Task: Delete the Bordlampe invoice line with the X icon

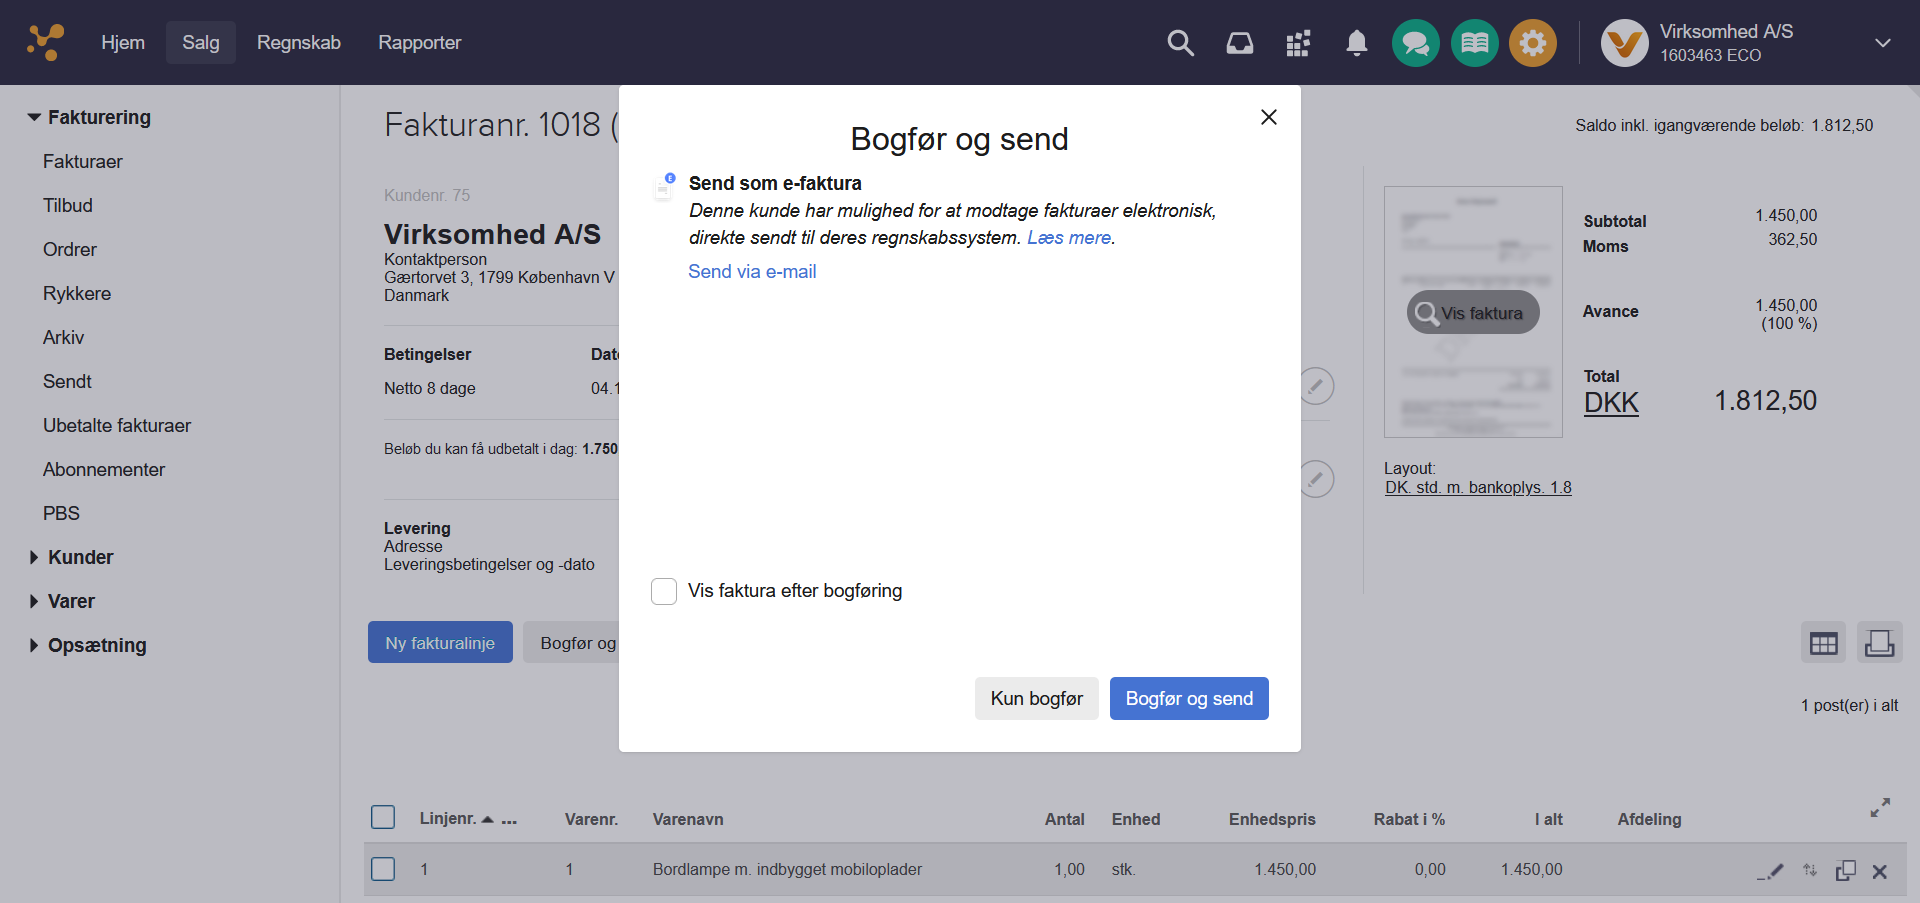Action: tap(1881, 870)
